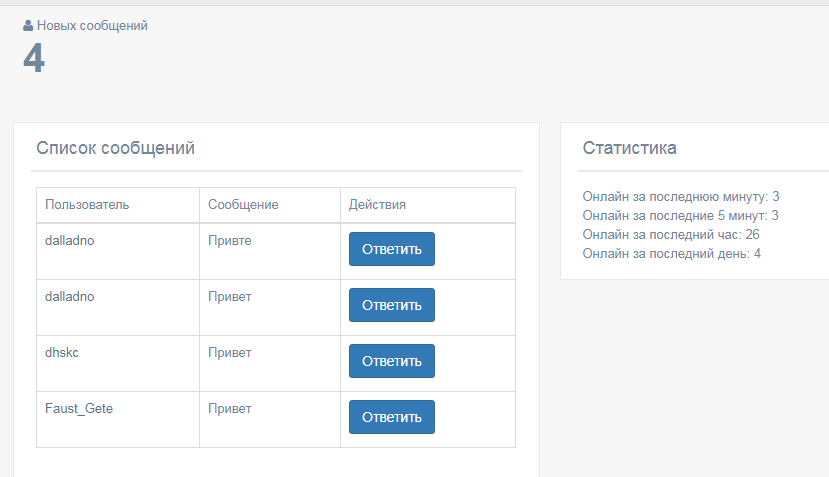Screen dimensions: 829x477
Task: Click the Новых сообщений label
Action: pos(92,26)
